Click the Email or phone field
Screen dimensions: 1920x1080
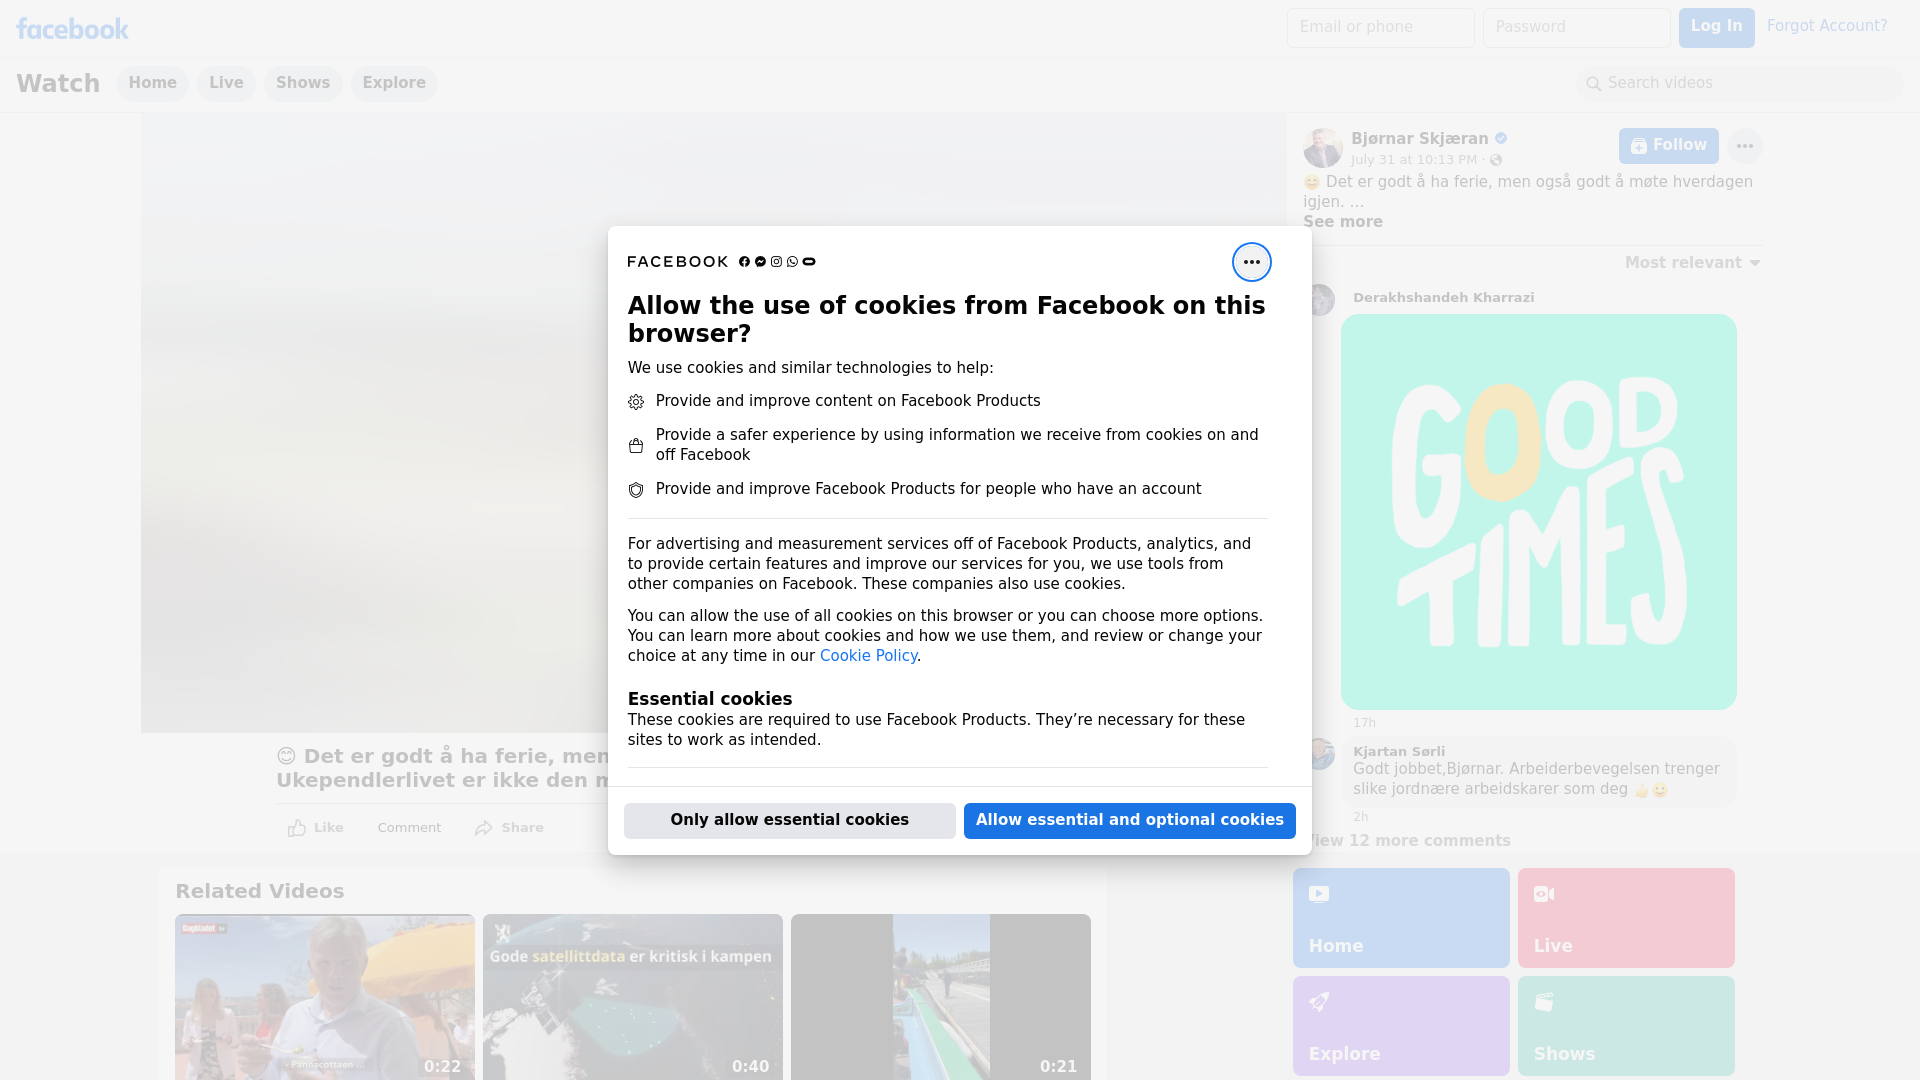pyautogui.click(x=1381, y=28)
